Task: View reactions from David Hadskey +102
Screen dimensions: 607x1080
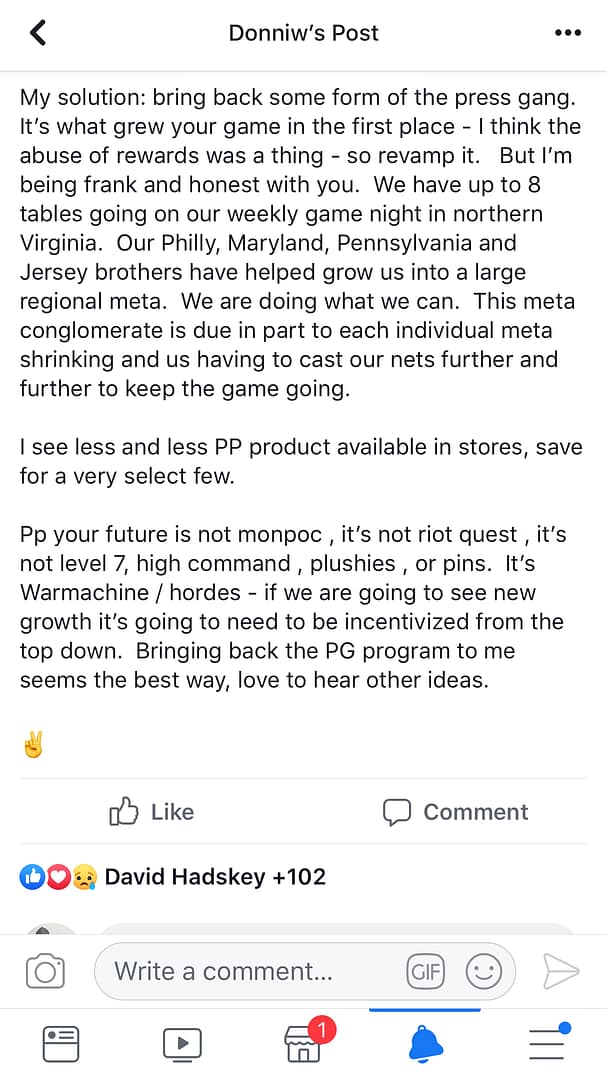Action: [x=215, y=877]
